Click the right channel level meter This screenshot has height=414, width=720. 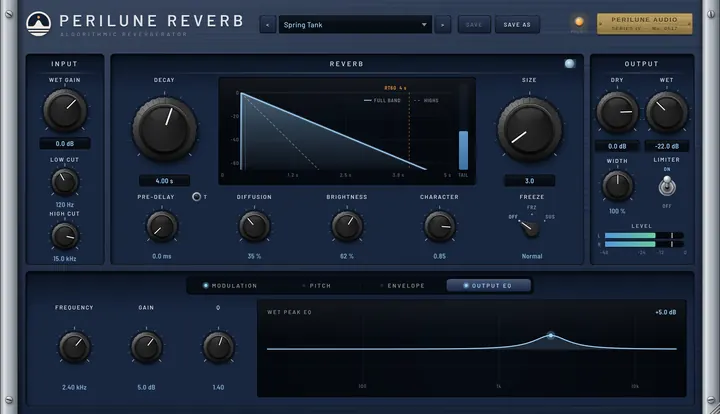(644, 244)
